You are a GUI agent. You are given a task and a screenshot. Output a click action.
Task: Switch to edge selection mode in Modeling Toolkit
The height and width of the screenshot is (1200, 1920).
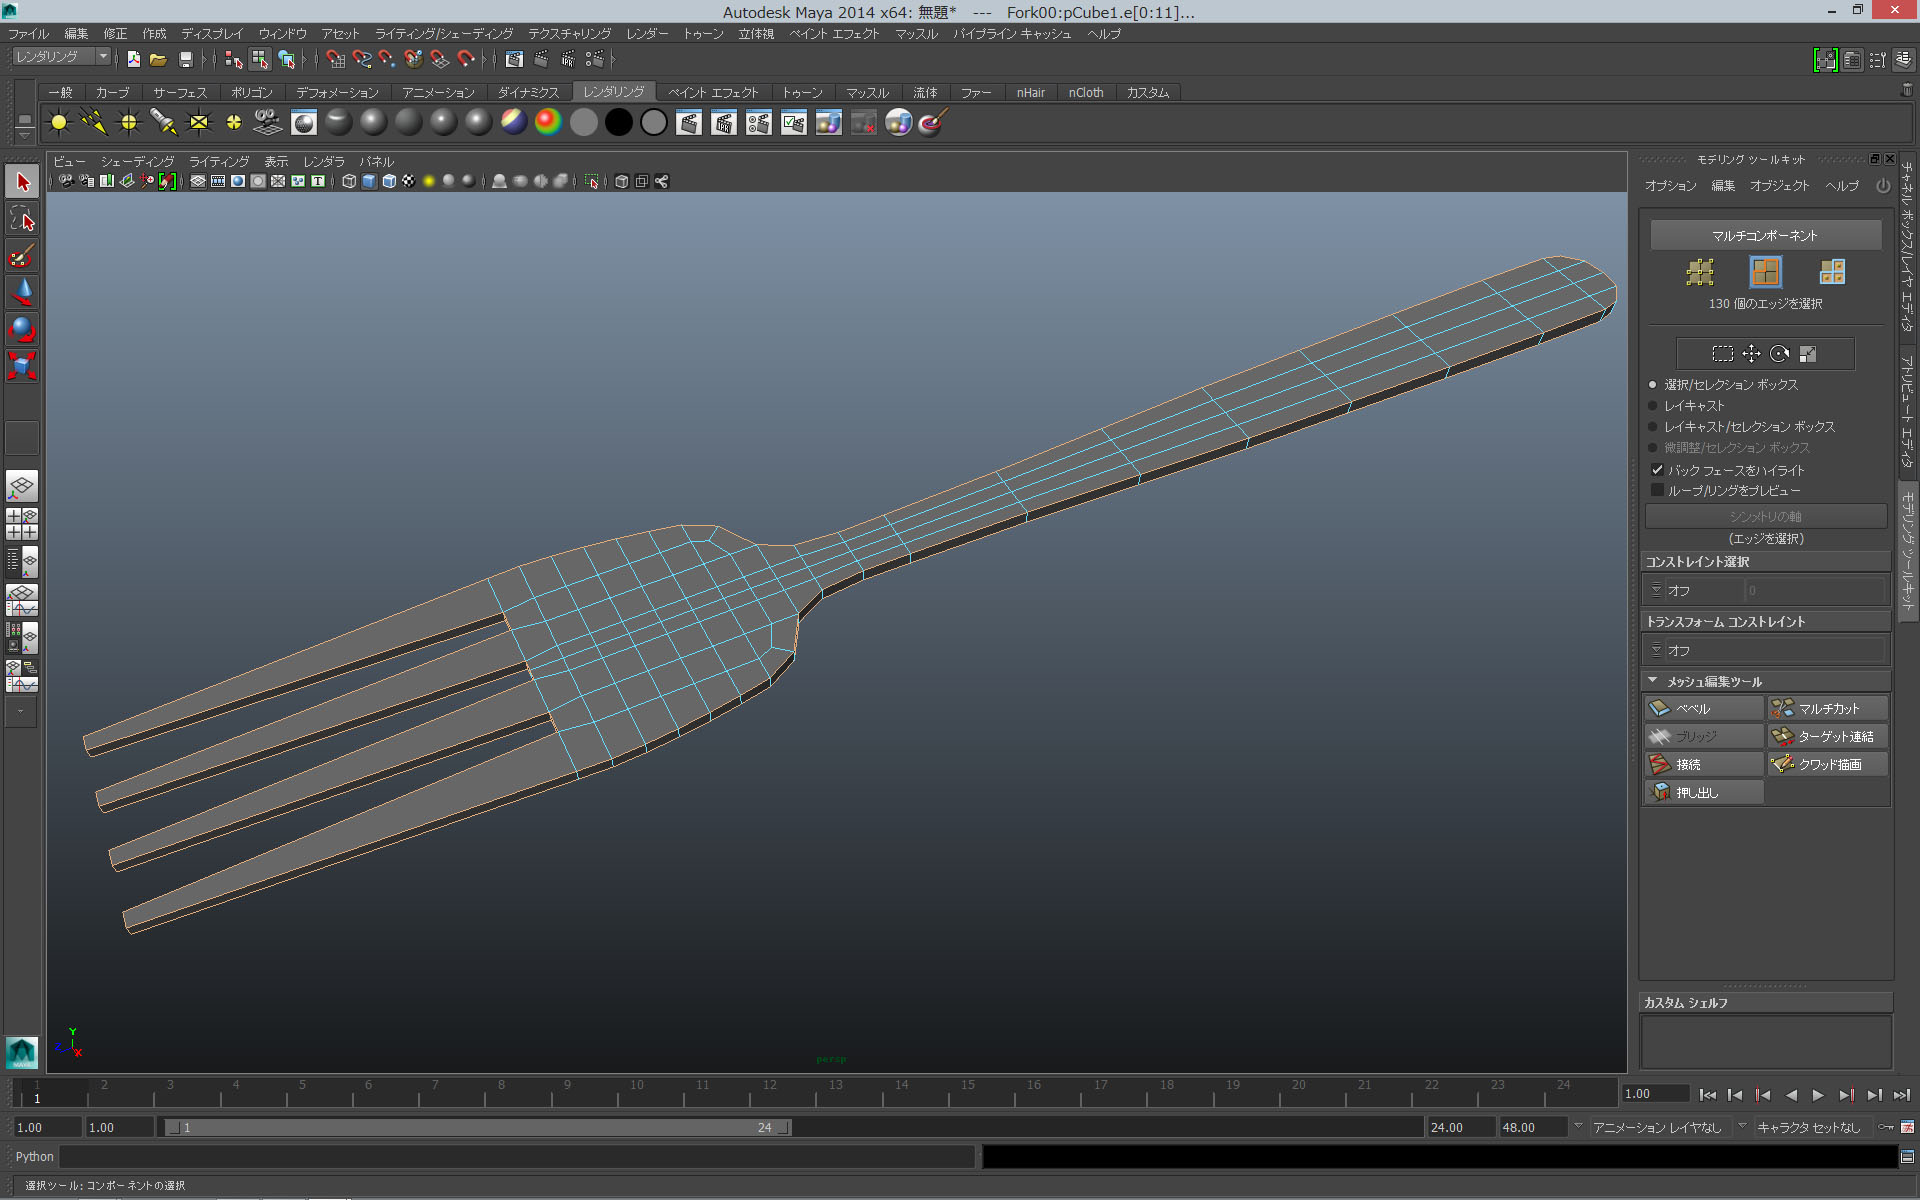1765,271
